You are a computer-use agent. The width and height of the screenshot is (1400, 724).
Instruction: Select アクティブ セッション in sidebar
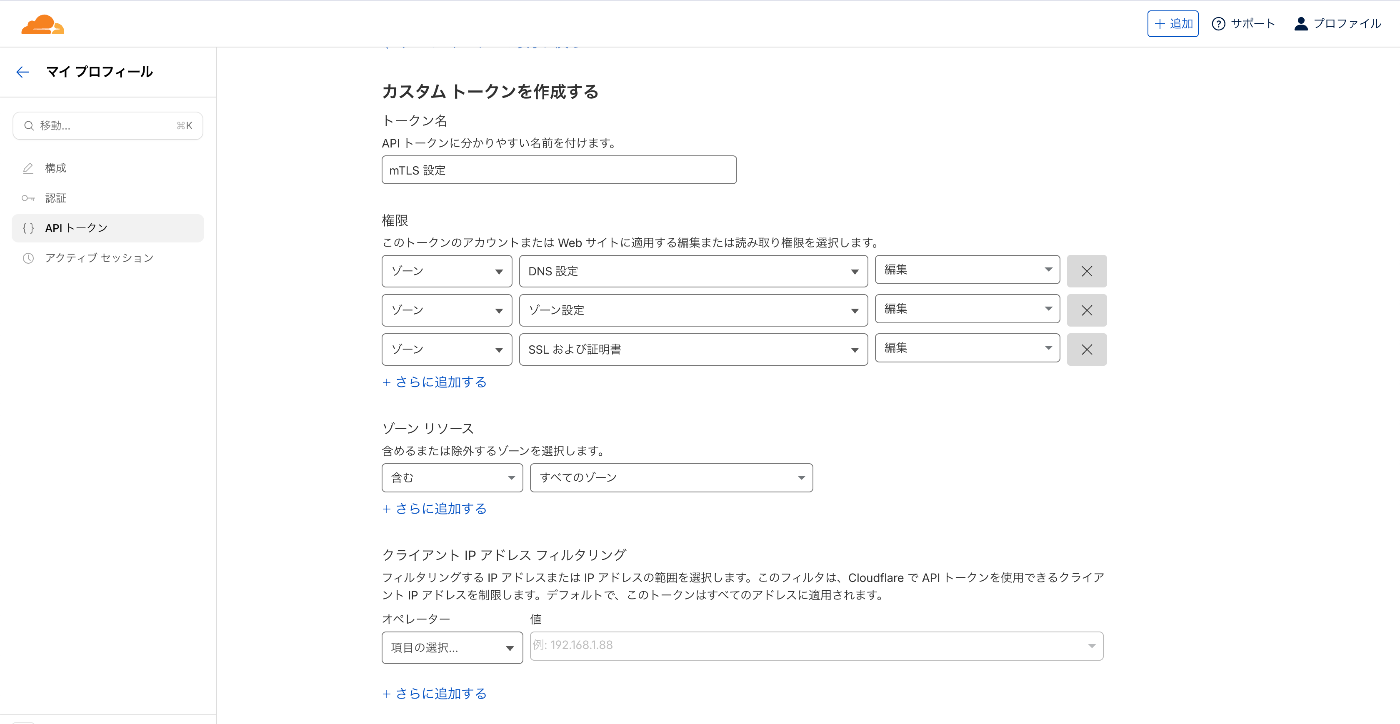[99, 258]
